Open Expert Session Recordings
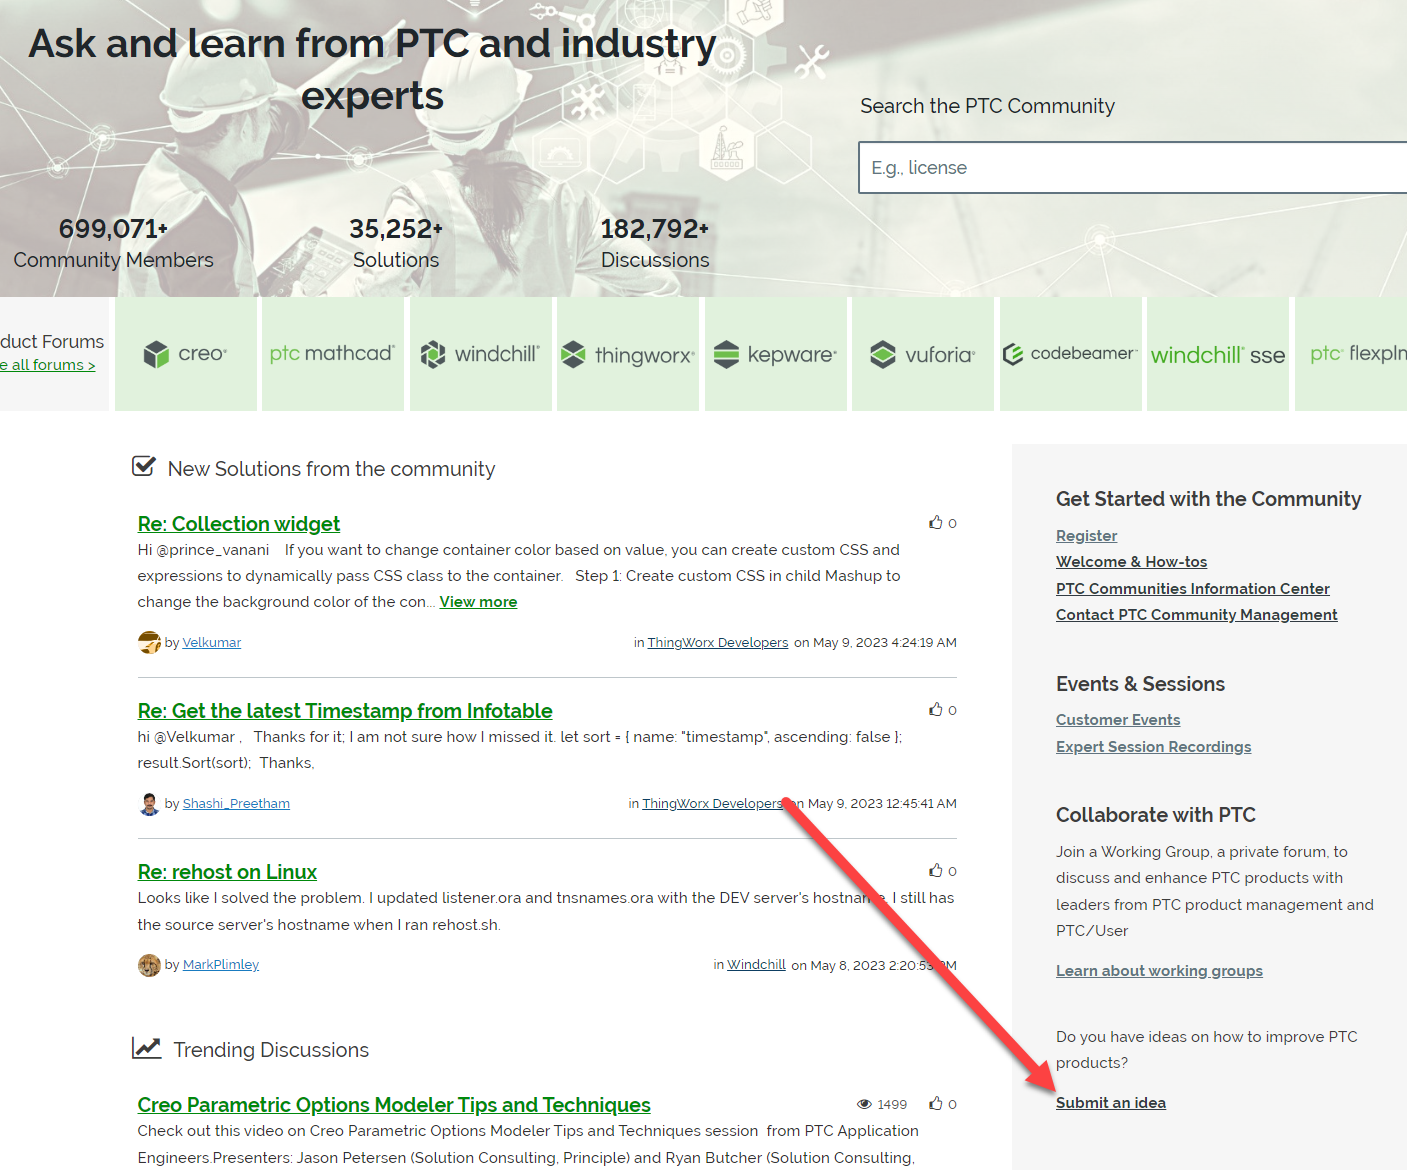Screen dimensions: 1407x1170 [1153, 746]
